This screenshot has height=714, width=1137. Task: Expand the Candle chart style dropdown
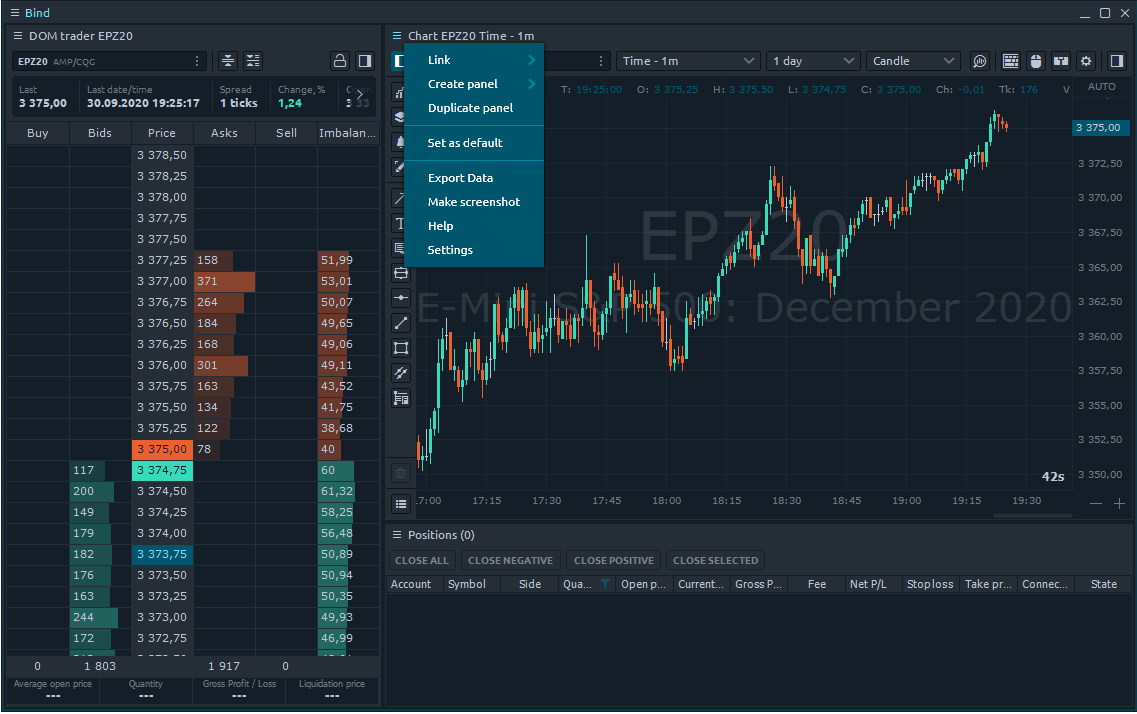tap(913, 61)
